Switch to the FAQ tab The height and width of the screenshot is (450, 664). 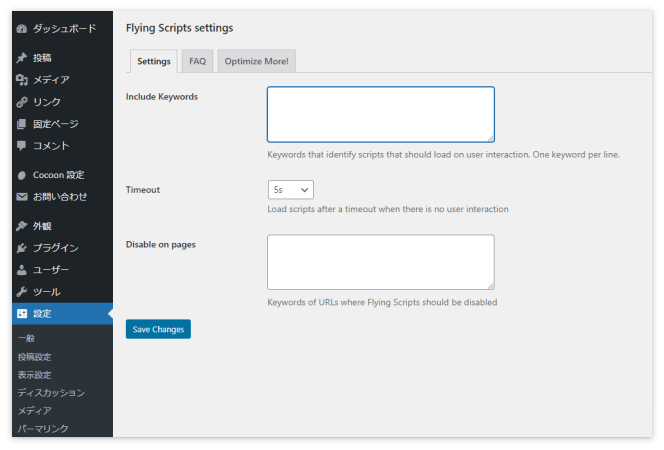(x=197, y=61)
